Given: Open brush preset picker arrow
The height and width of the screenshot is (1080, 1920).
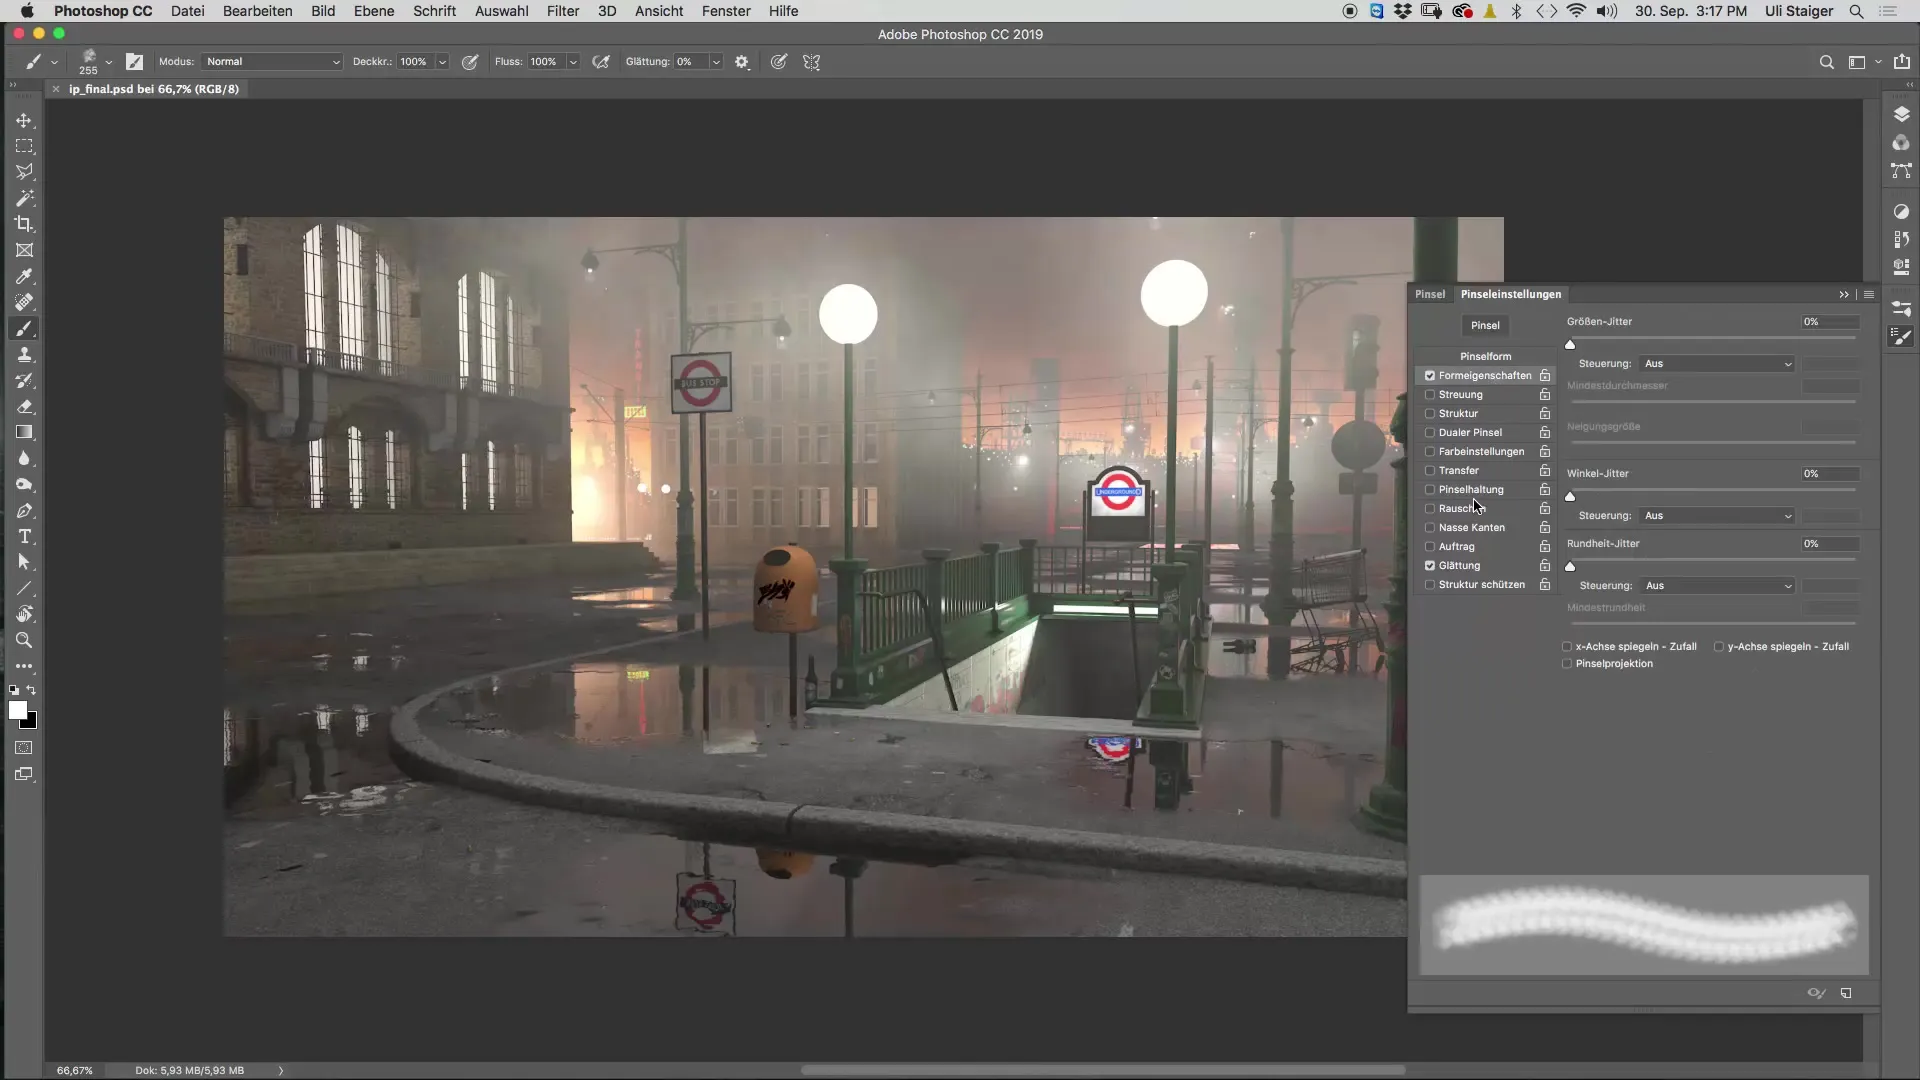Looking at the screenshot, I should click(108, 62).
